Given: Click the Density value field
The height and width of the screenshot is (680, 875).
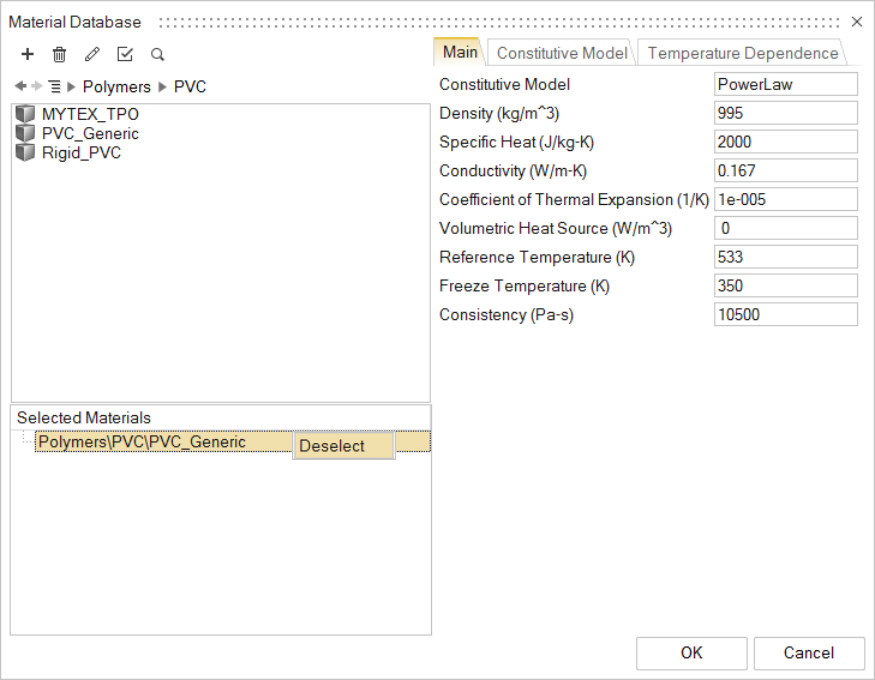Looking at the screenshot, I should click(x=785, y=113).
